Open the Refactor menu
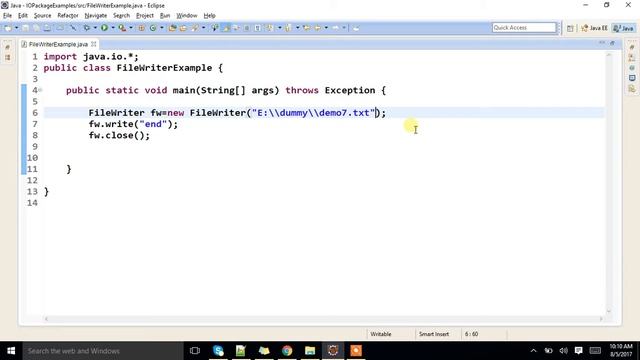The image size is (640, 360). [68, 16]
